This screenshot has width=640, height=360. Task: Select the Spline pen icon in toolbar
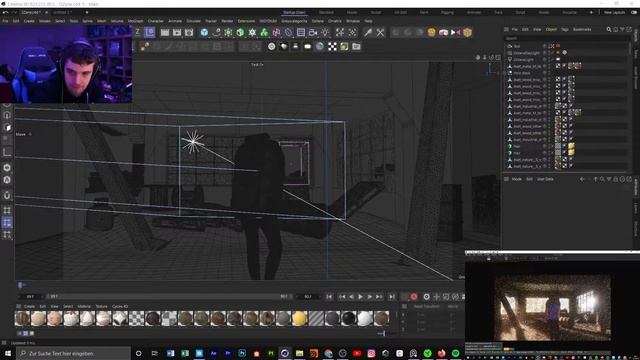pyautogui.click(x=216, y=32)
